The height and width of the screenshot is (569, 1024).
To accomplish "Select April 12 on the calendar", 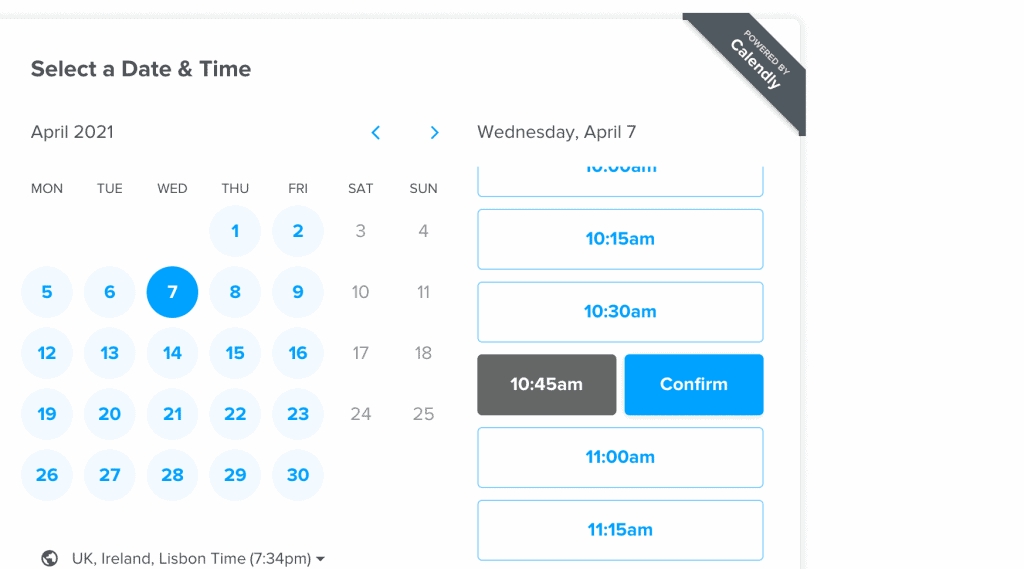I will click(47, 353).
